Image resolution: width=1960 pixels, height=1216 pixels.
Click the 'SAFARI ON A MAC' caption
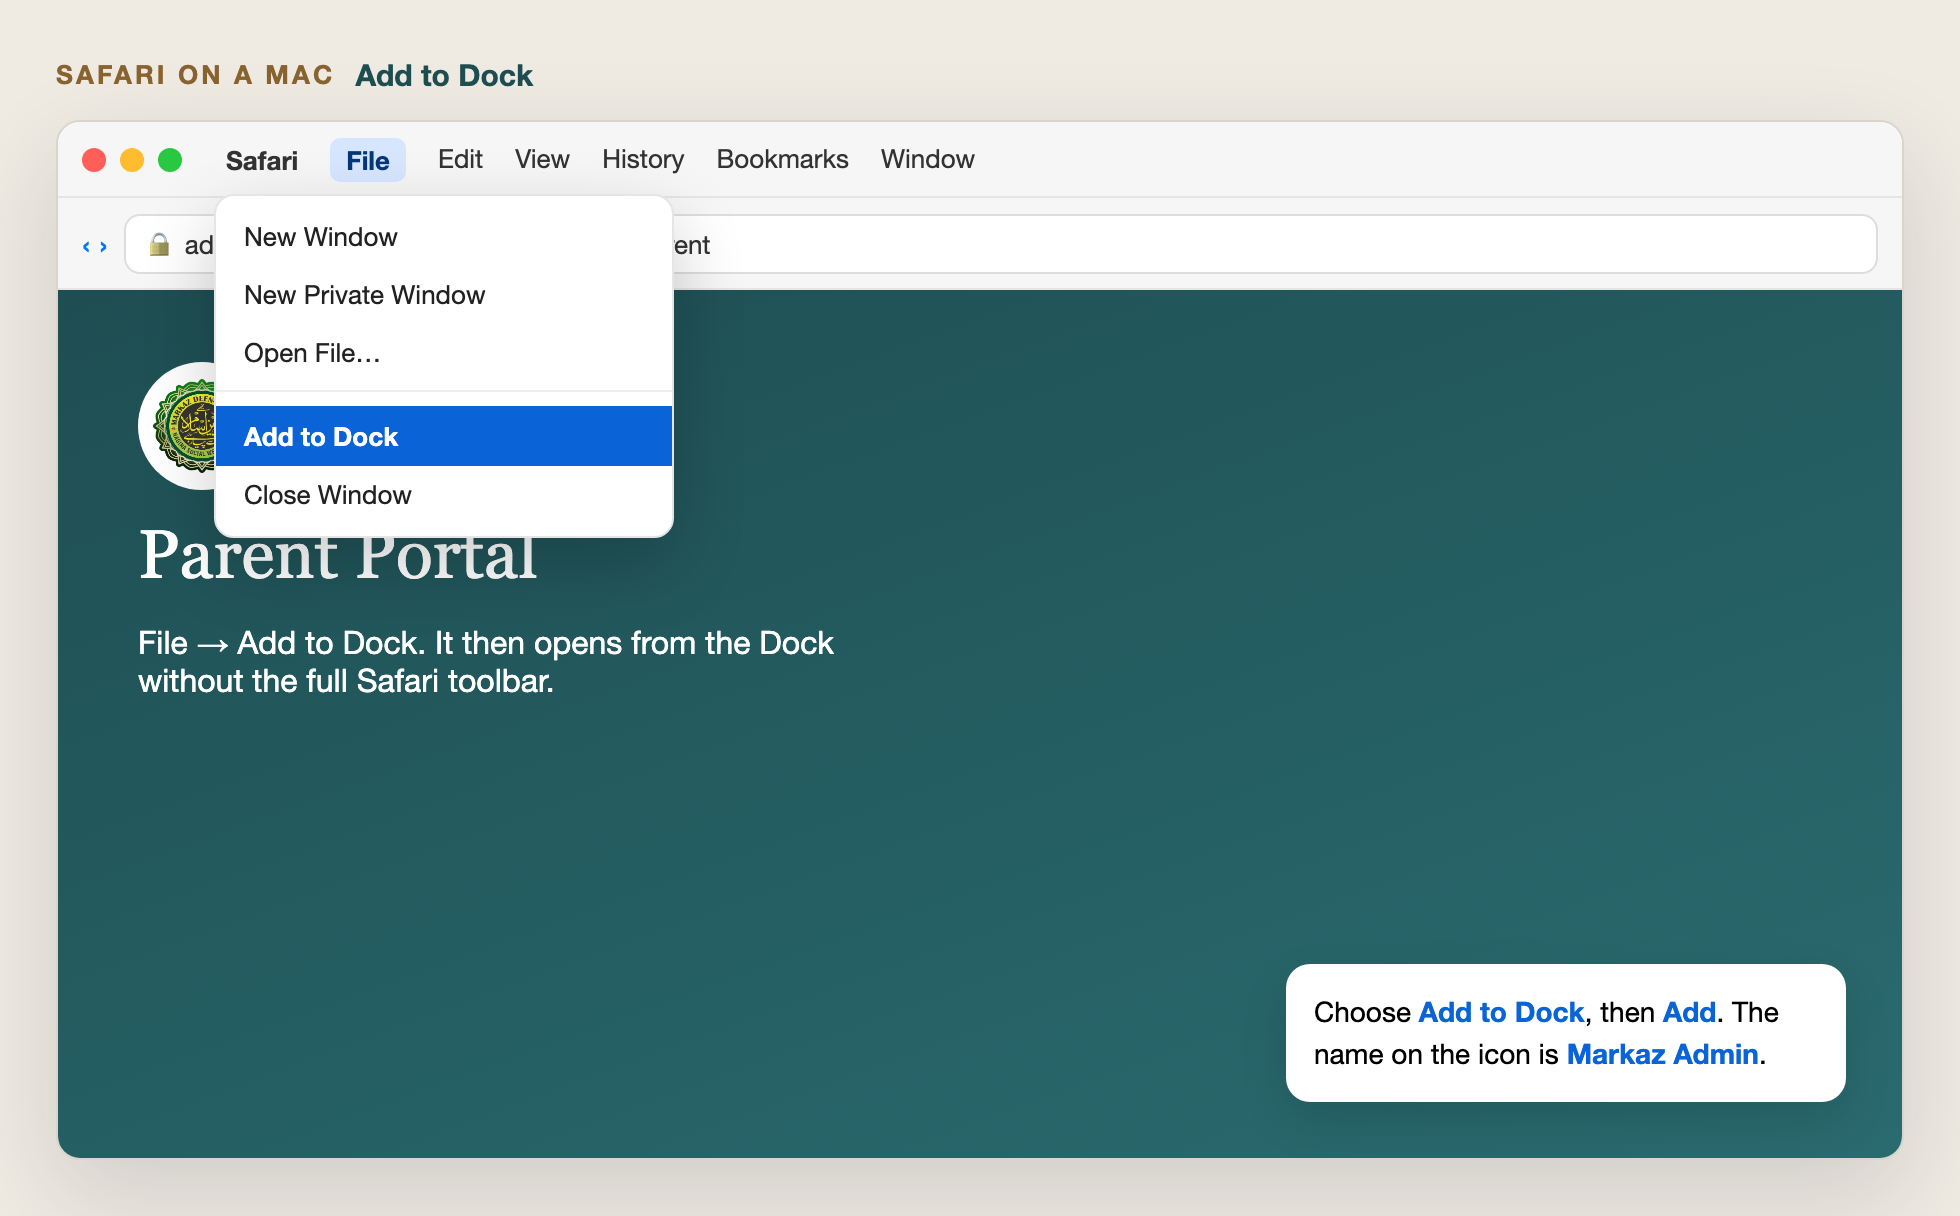194,75
